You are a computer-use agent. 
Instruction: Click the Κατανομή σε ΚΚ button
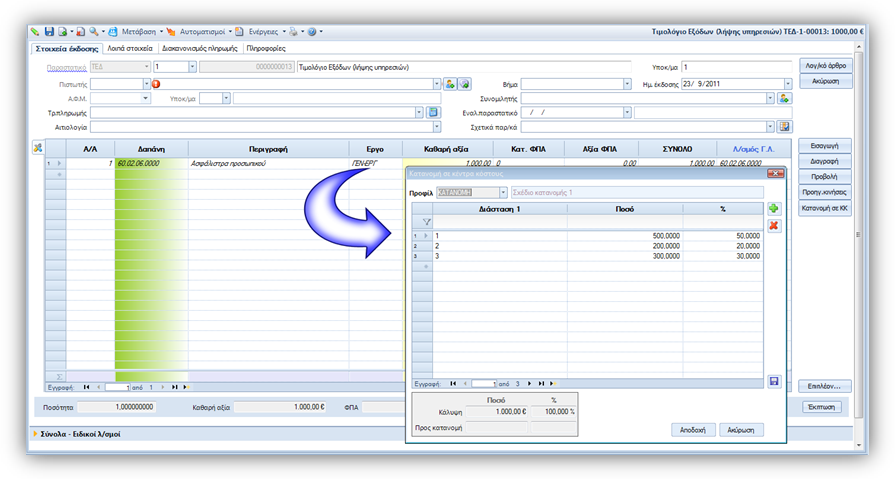825,208
